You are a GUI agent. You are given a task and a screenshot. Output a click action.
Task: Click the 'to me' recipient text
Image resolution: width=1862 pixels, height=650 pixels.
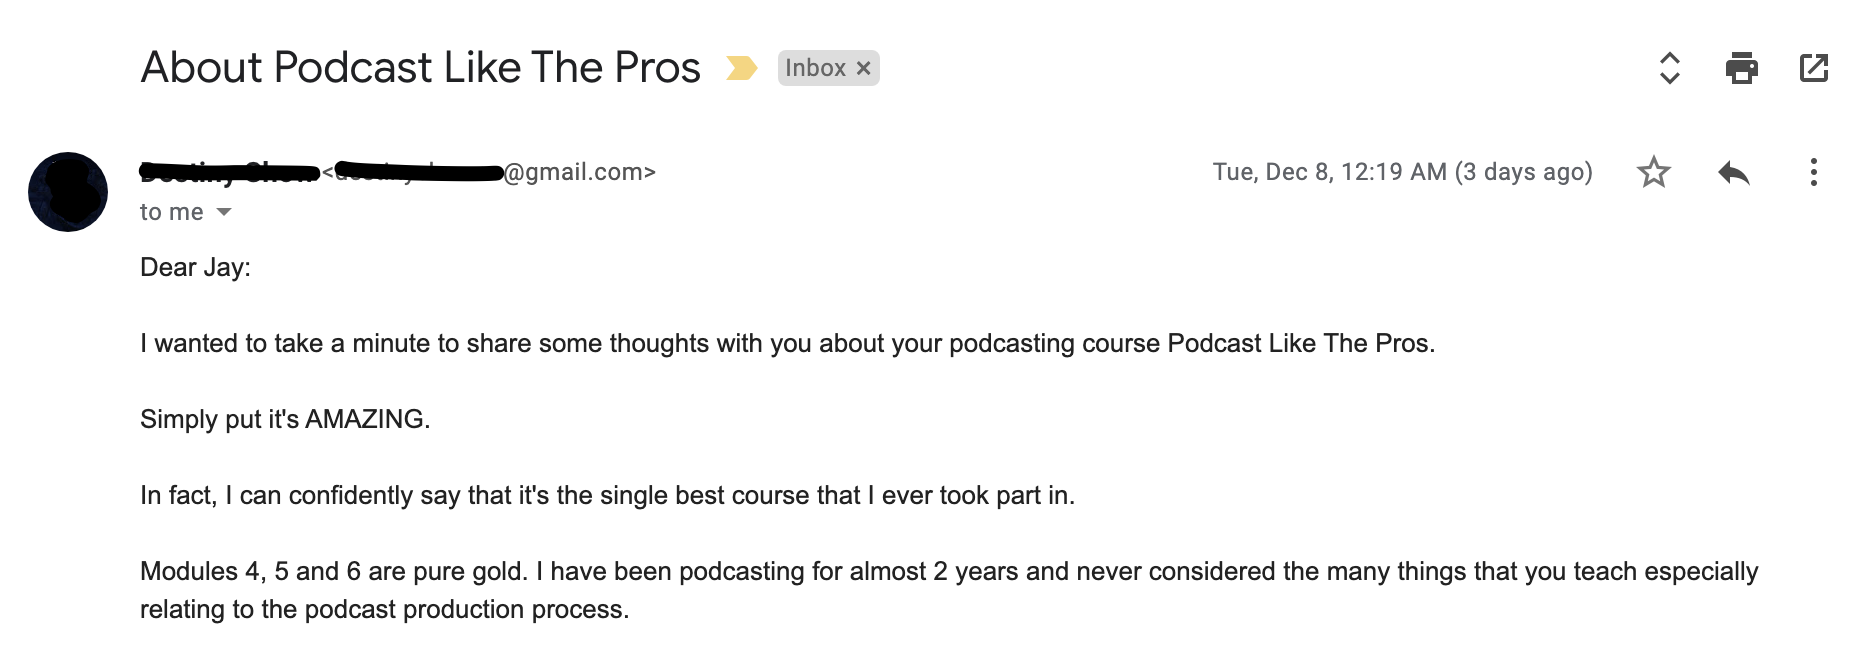(x=171, y=212)
